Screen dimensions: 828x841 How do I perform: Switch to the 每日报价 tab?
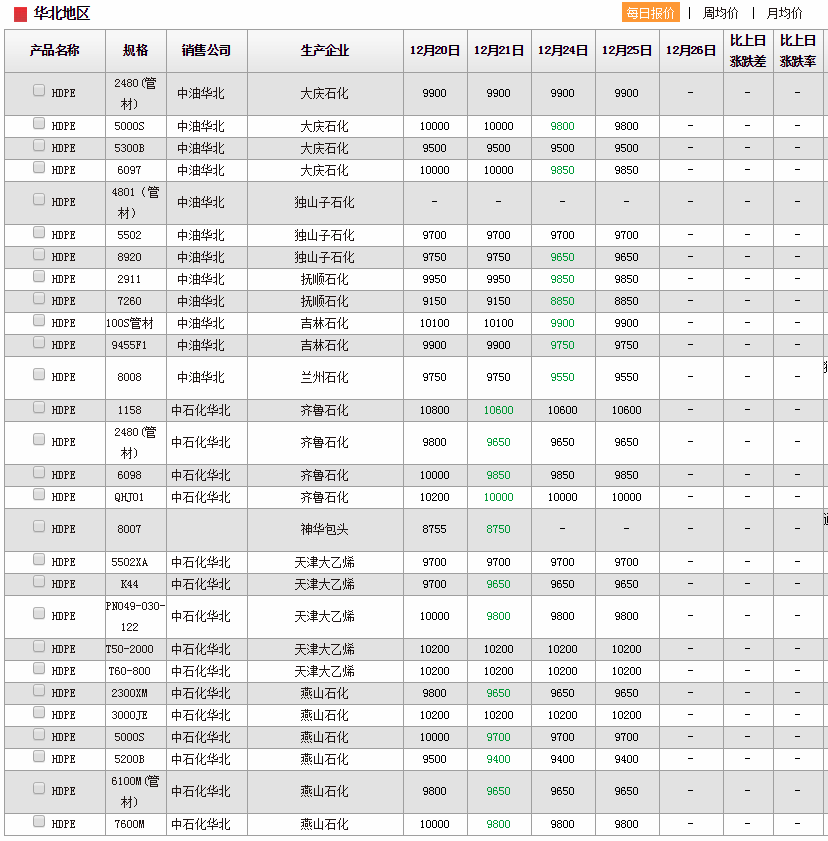[x=650, y=13]
